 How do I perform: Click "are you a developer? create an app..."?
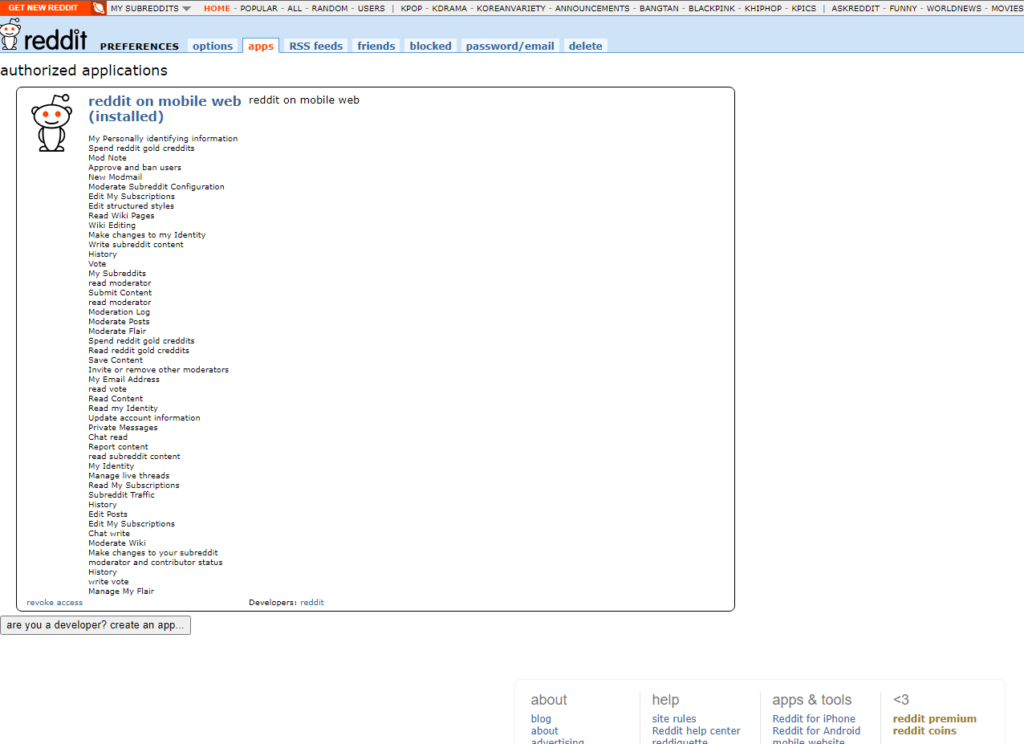coord(95,625)
